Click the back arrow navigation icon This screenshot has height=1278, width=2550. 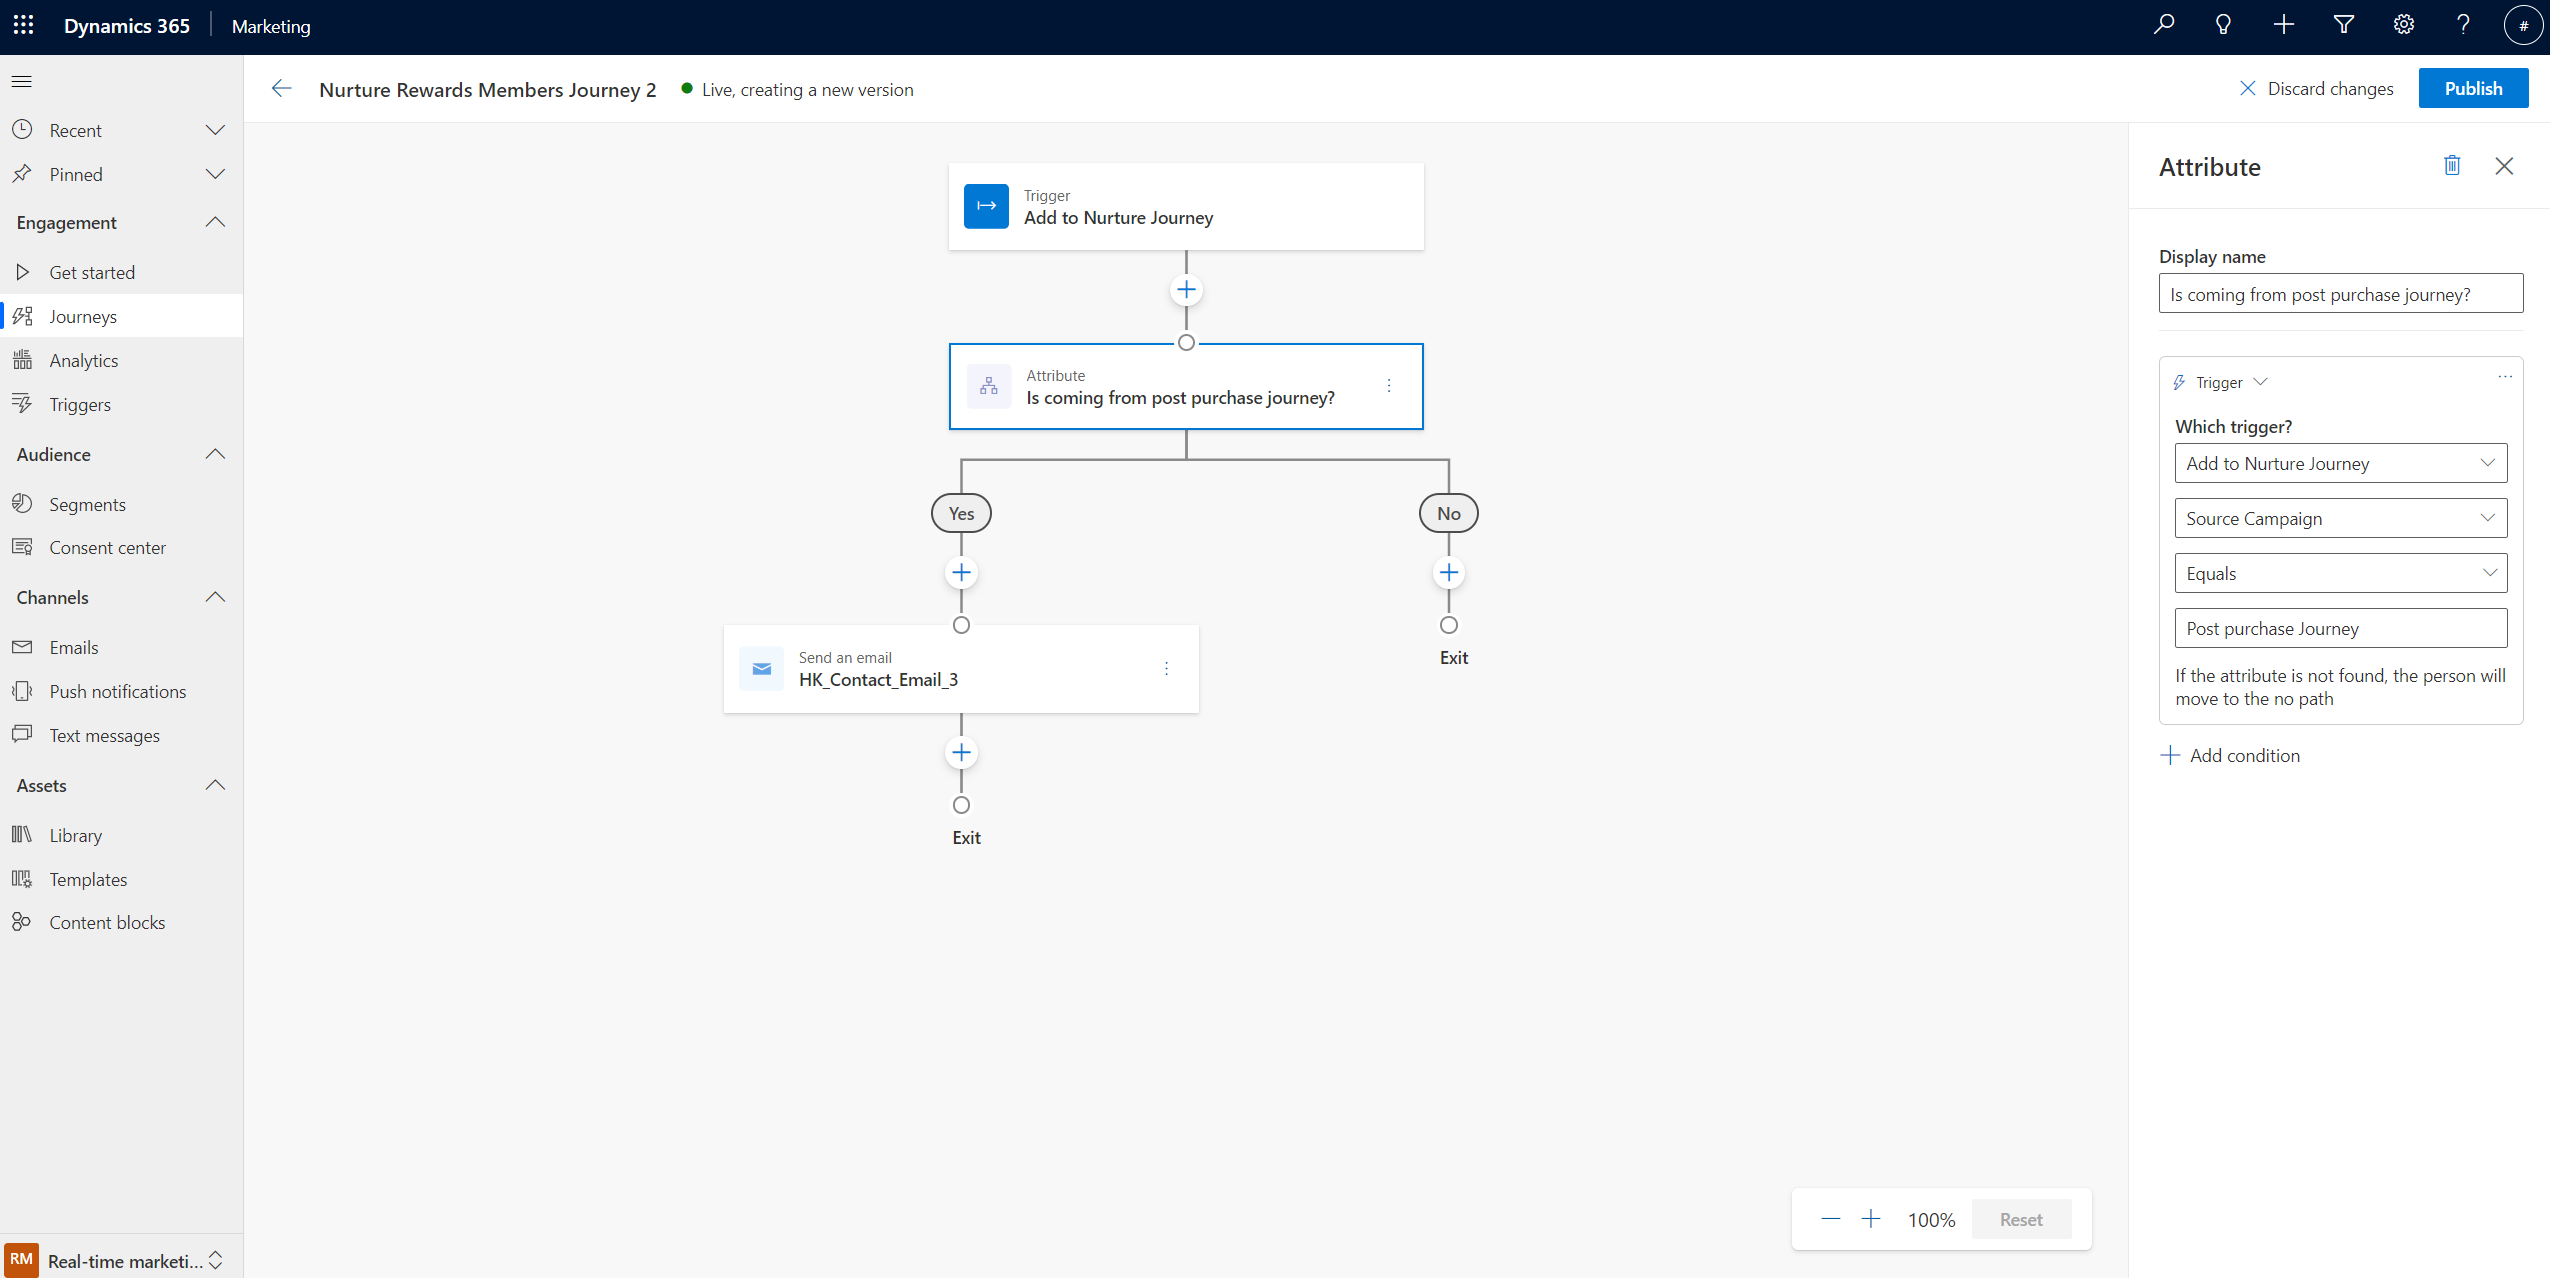[282, 90]
